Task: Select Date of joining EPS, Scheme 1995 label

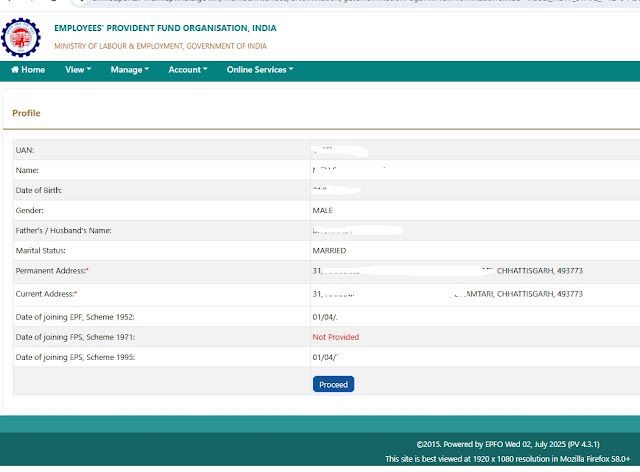Action: click(x=75, y=357)
